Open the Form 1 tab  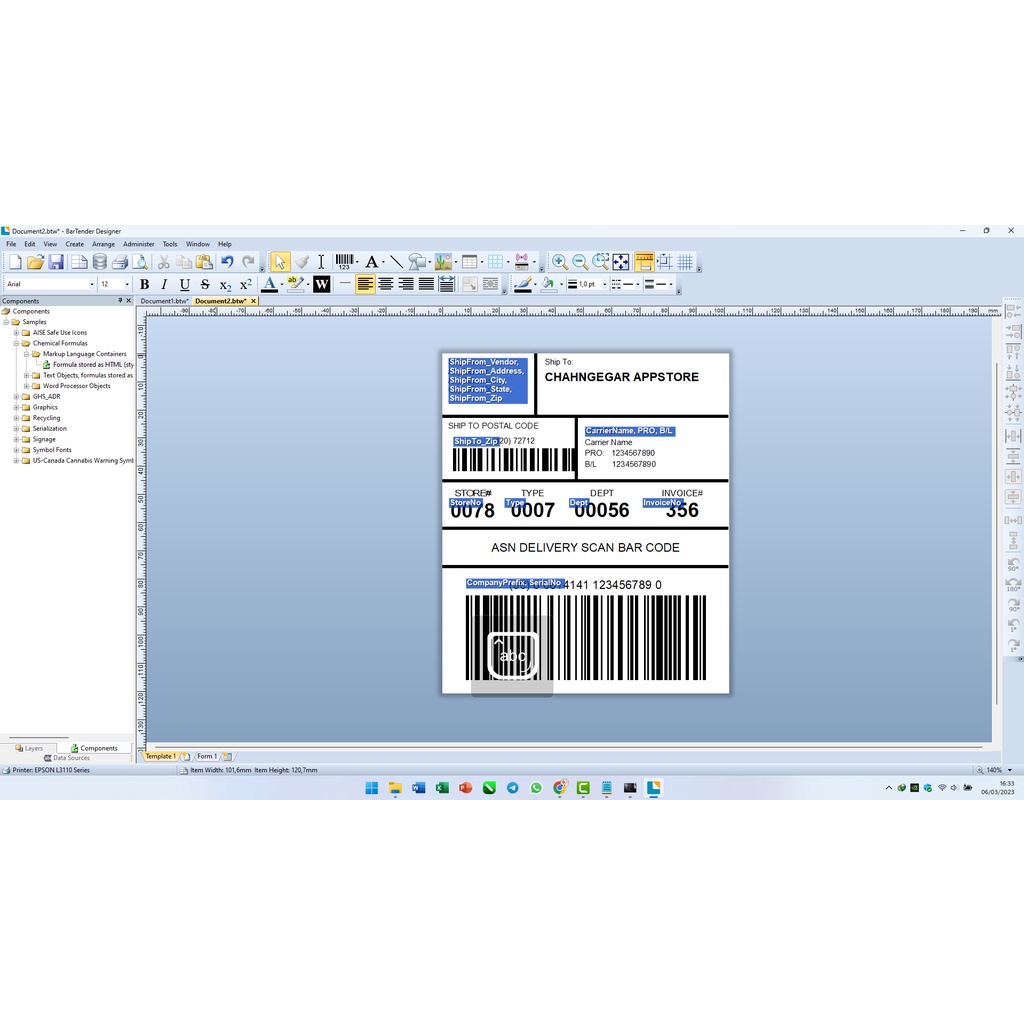point(206,756)
